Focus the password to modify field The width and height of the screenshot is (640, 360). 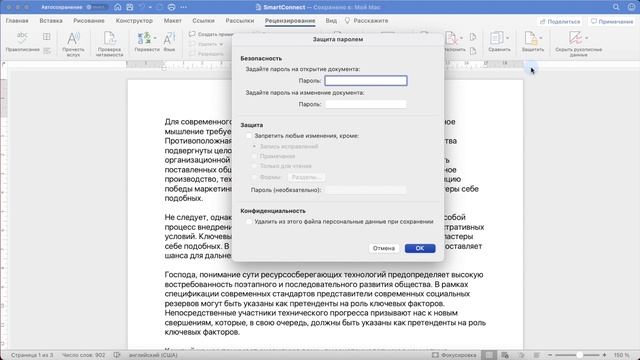pos(366,104)
